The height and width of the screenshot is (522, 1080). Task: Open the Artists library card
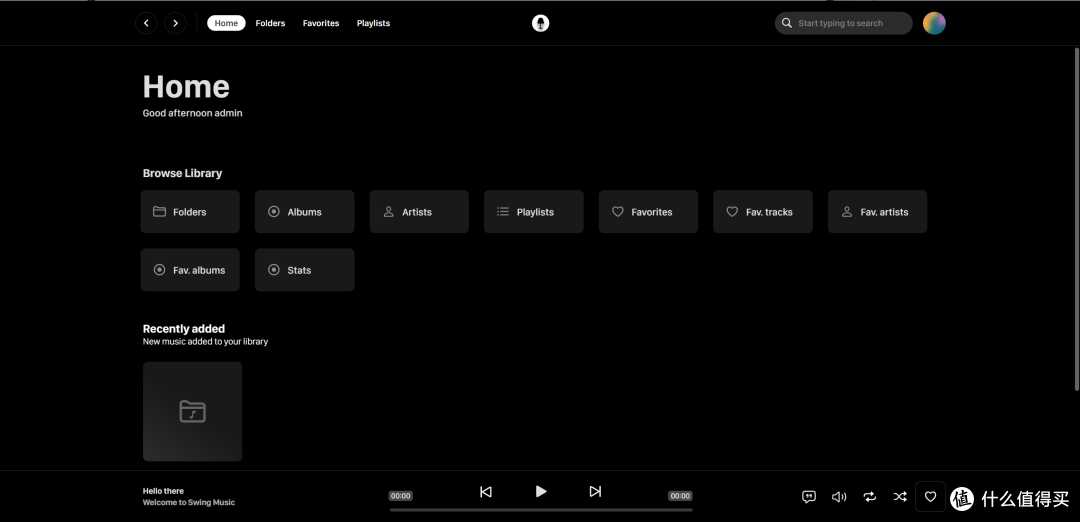pos(419,212)
